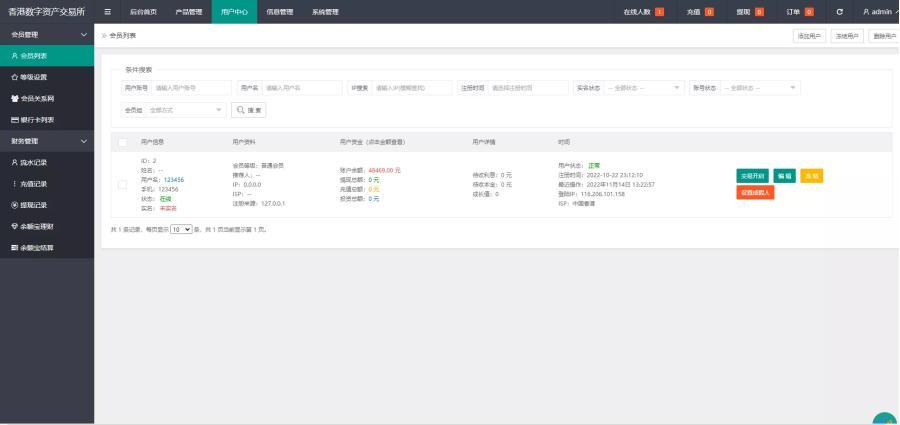Click the 提现 orange count badge
Screen dimensions: 900x425
(x=759, y=11)
